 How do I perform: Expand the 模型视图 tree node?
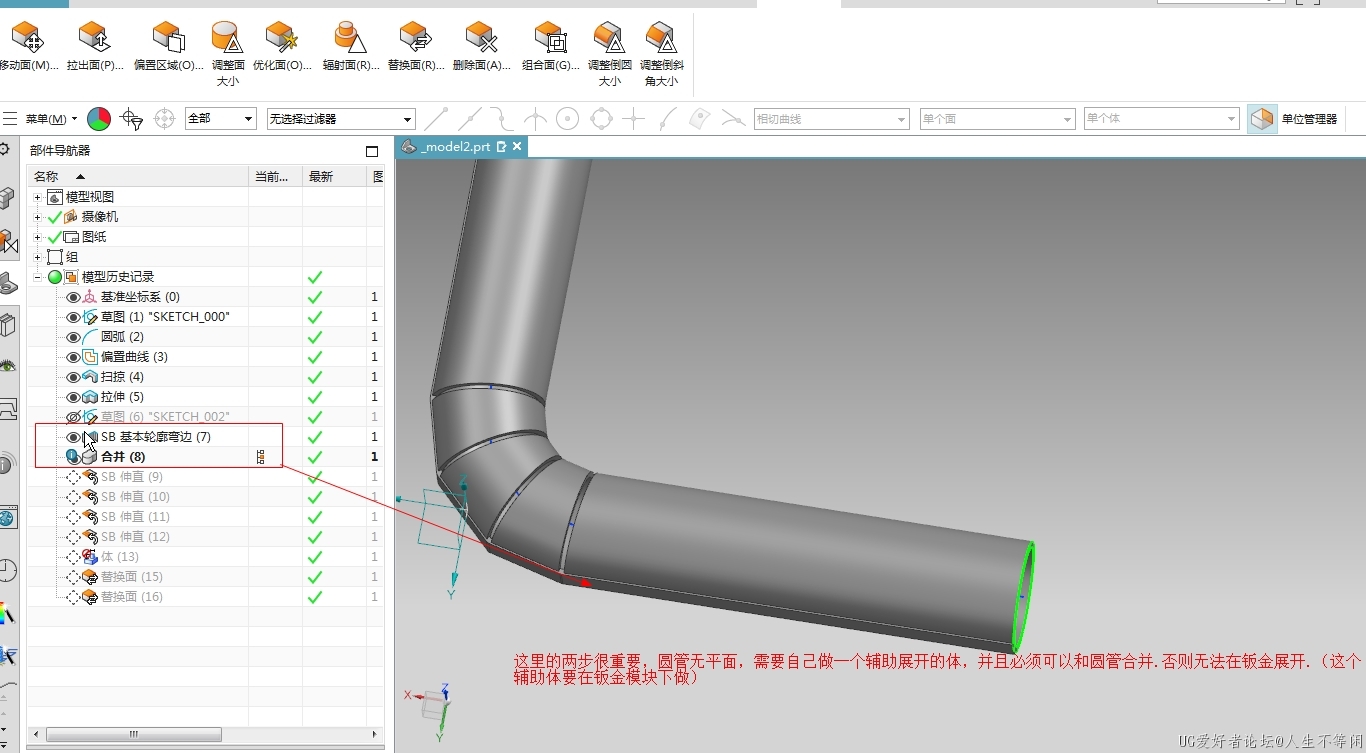[x=38, y=197]
